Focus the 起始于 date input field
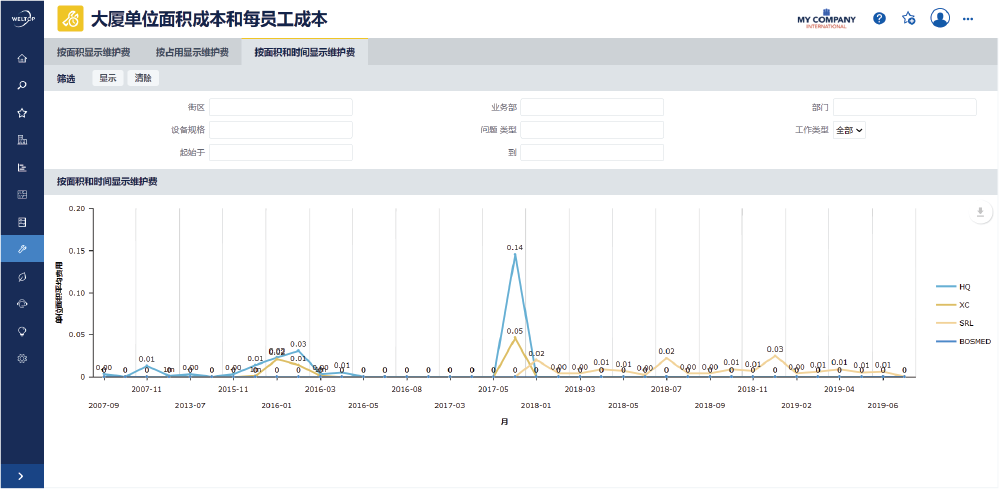Screen dimensions: 999x489 click(281, 153)
